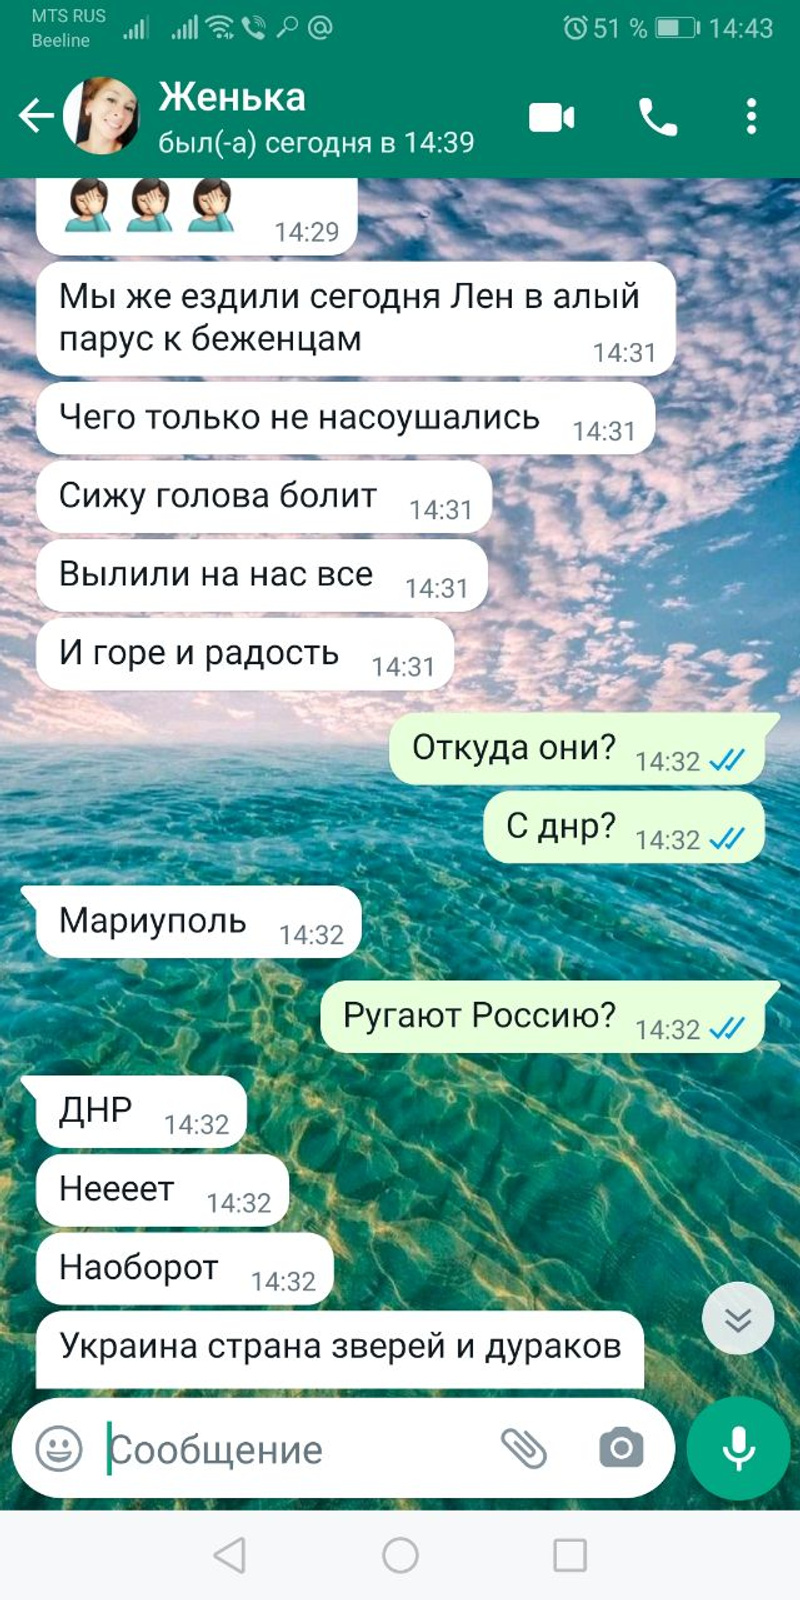Select the message 'Мариуполь'

[x=198, y=922]
